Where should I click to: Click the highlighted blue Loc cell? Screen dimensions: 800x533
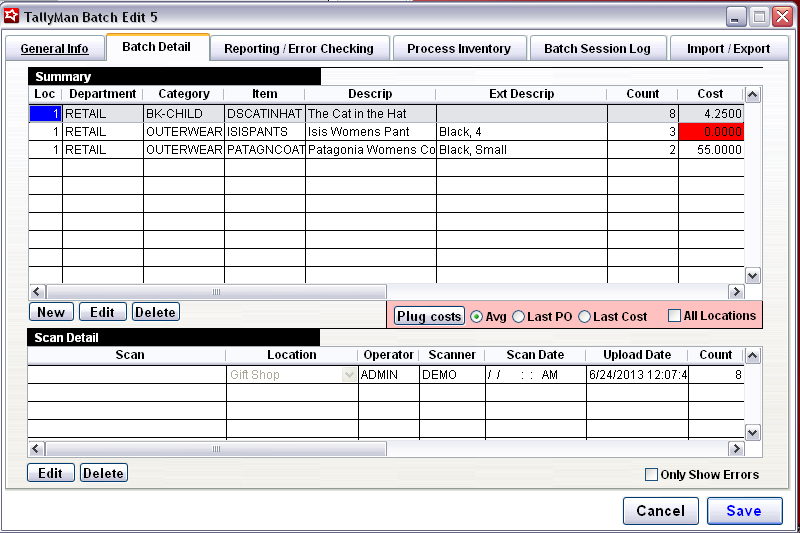point(45,114)
